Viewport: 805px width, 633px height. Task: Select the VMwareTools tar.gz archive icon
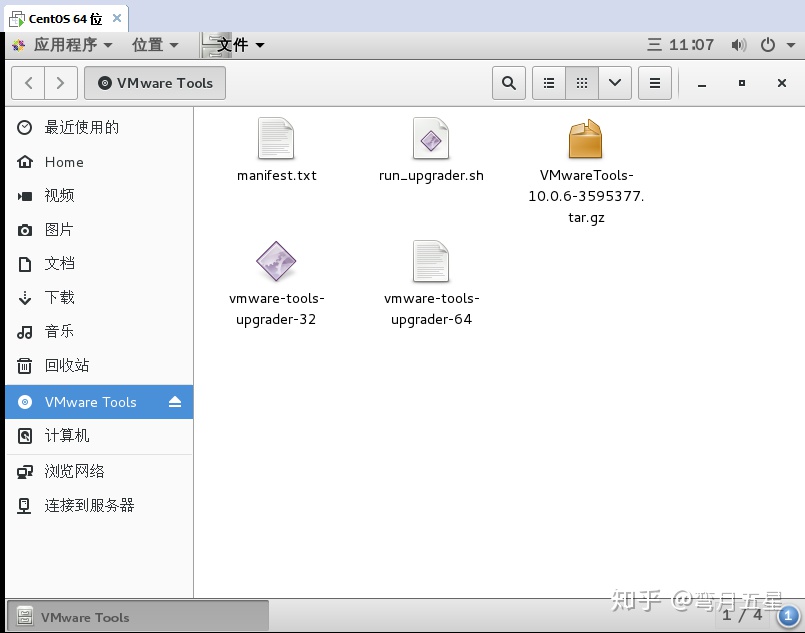585,139
